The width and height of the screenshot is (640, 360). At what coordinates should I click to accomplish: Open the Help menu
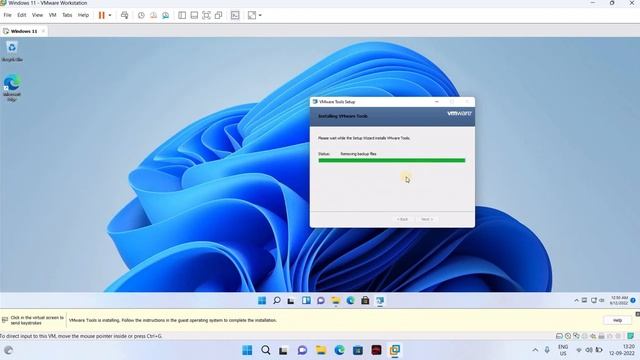(x=83, y=15)
